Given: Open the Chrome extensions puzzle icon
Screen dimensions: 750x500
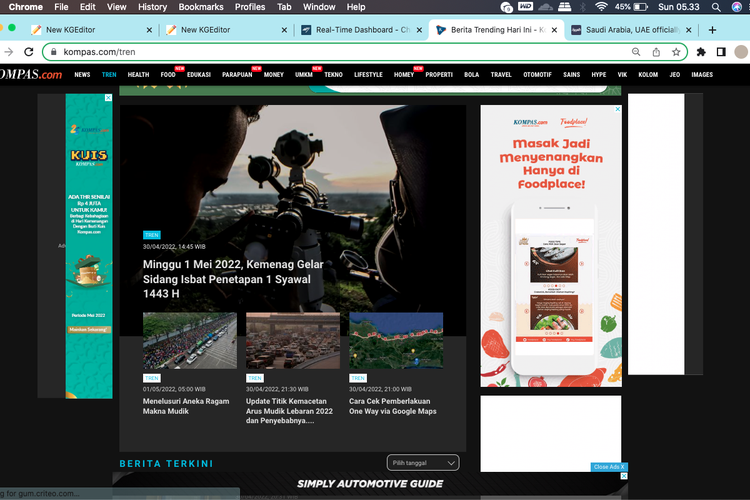Looking at the screenshot, I should point(701,51).
